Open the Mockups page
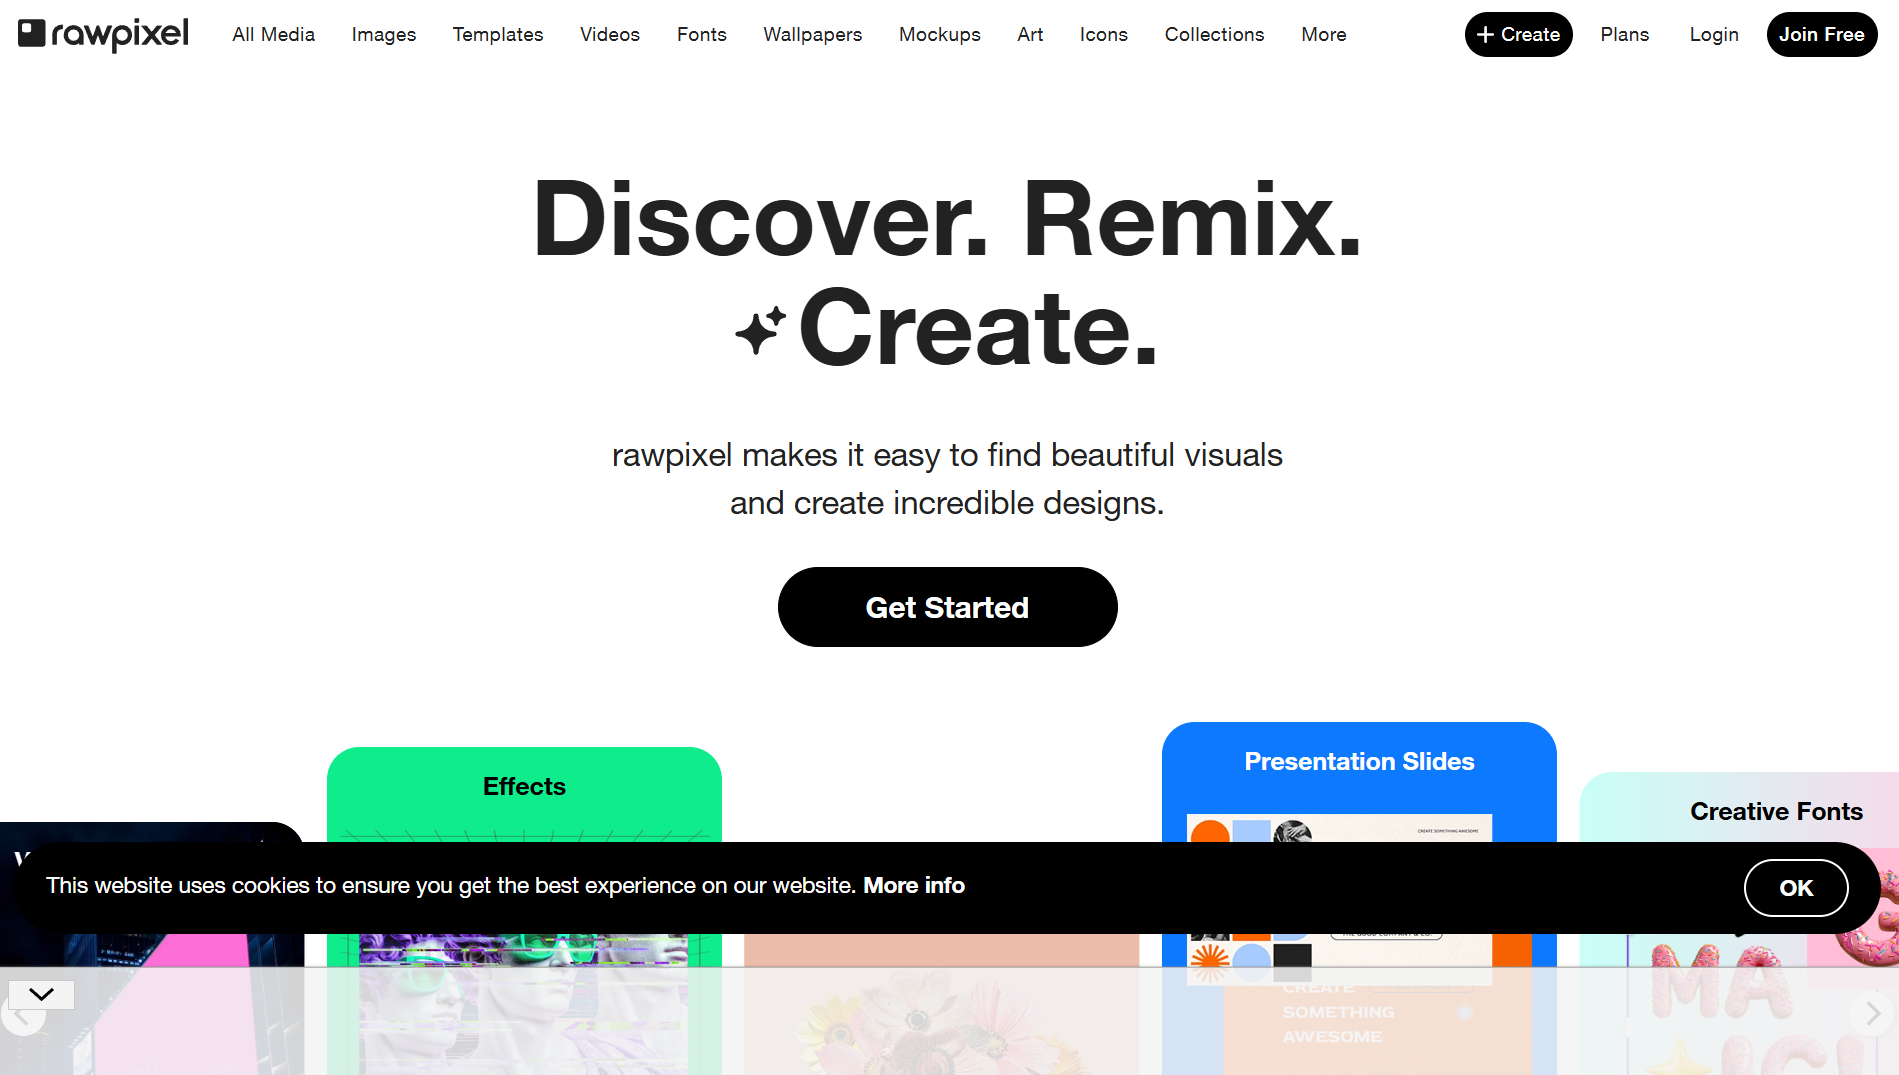This screenshot has width=1899, height=1075. [939, 34]
